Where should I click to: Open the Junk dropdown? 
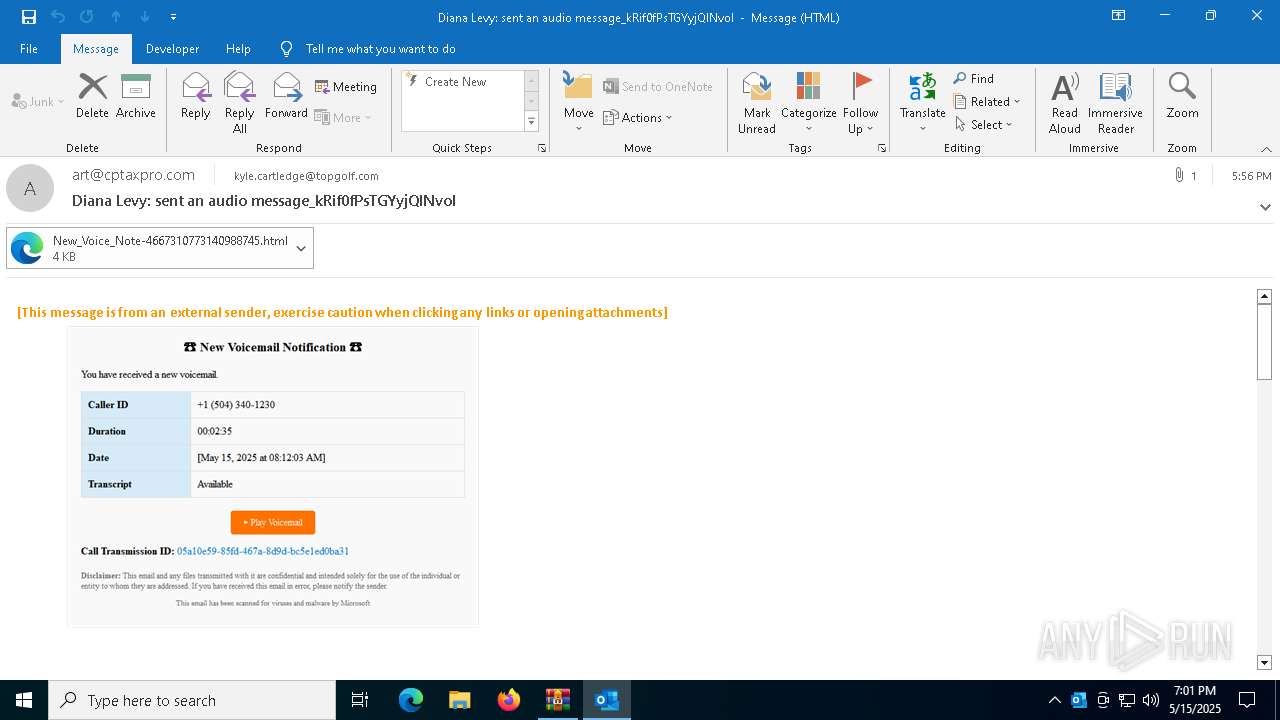pyautogui.click(x=38, y=101)
